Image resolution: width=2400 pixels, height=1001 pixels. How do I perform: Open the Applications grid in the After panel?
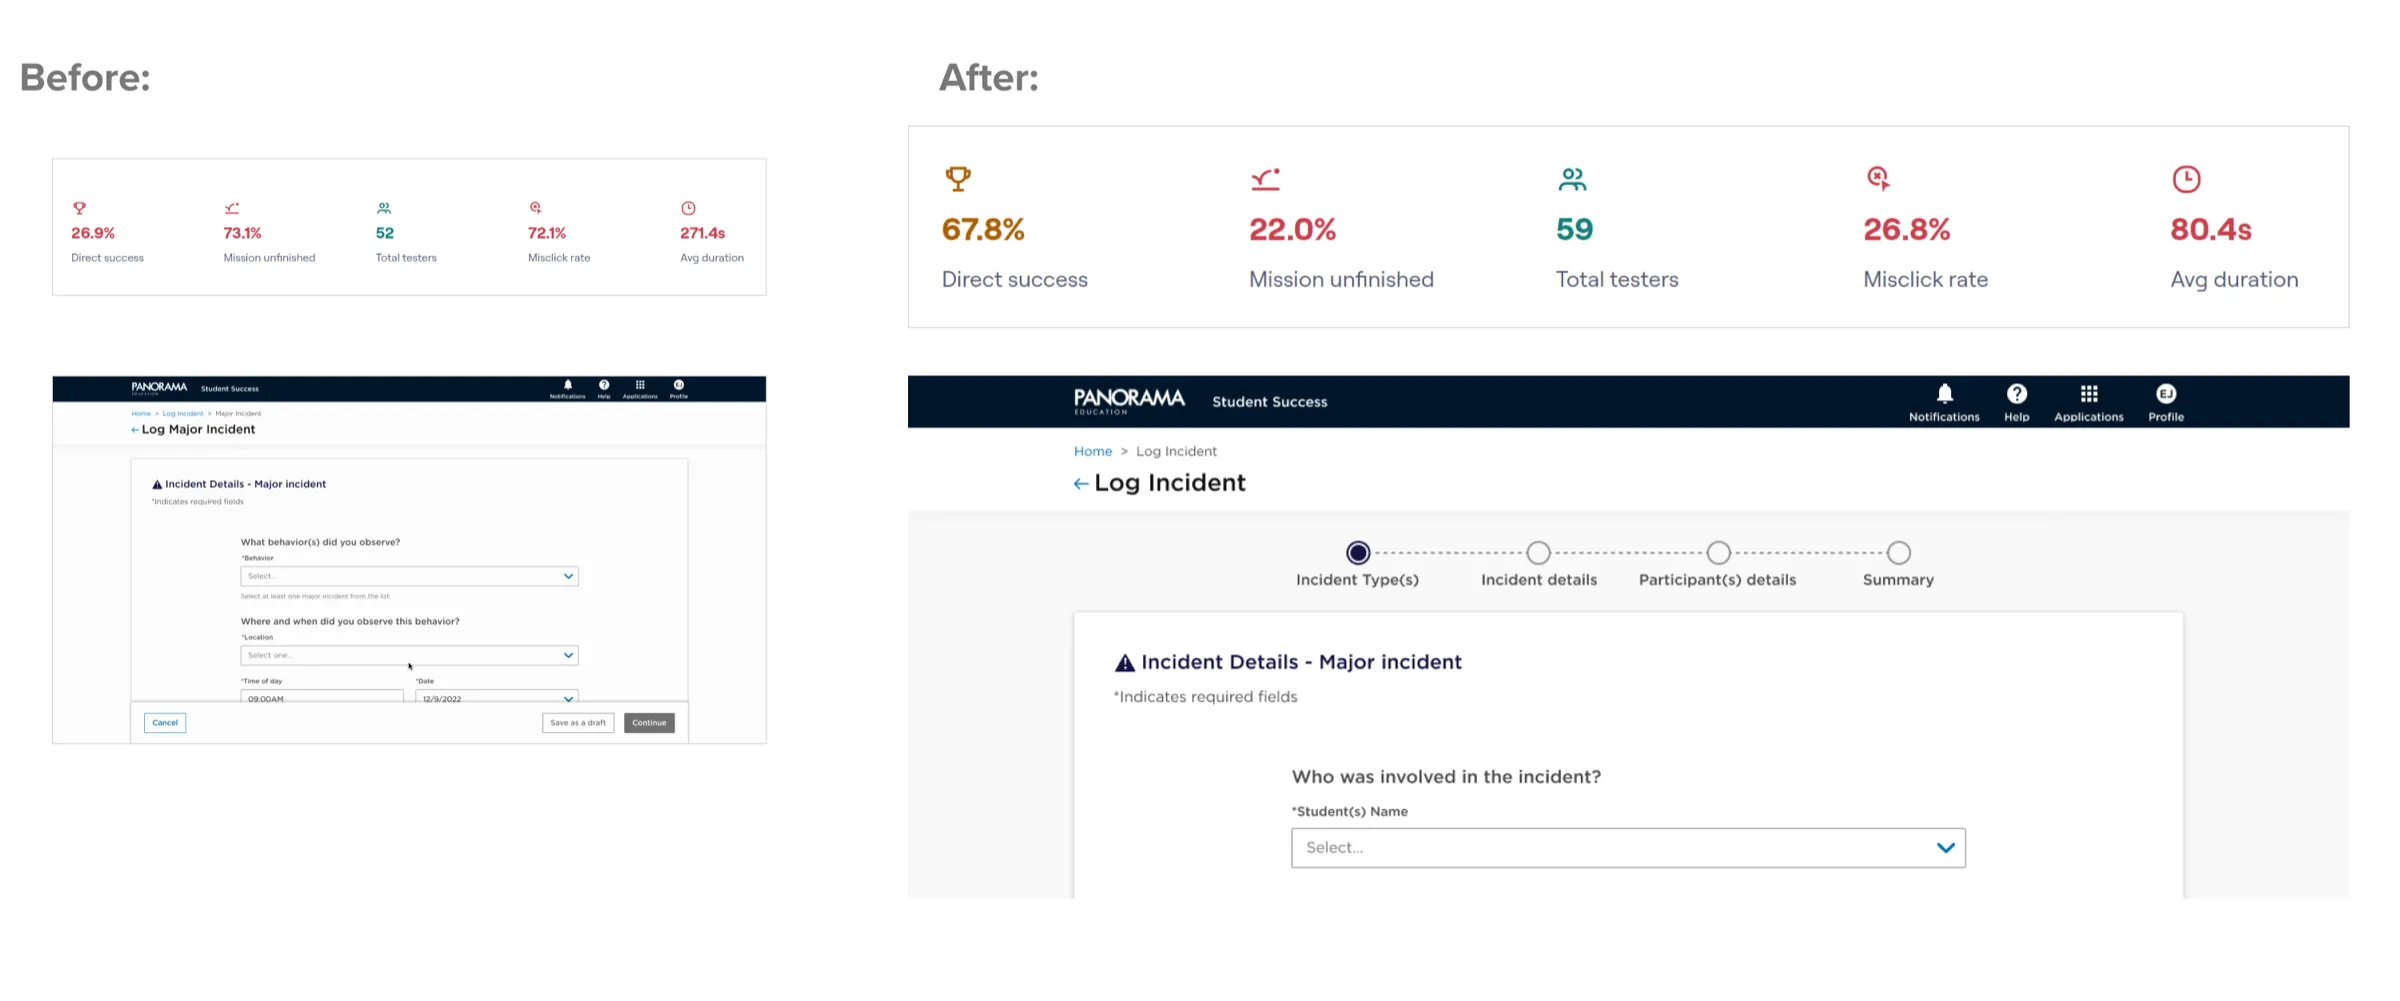point(2088,393)
